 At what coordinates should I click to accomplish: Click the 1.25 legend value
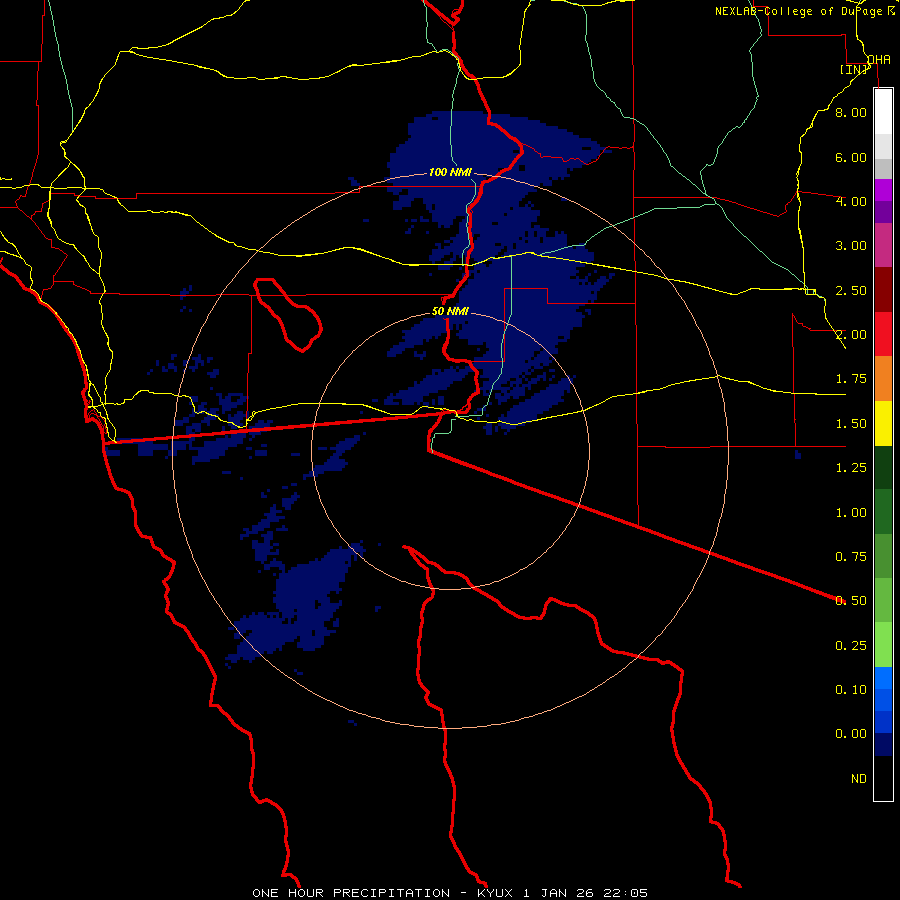(851, 468)
